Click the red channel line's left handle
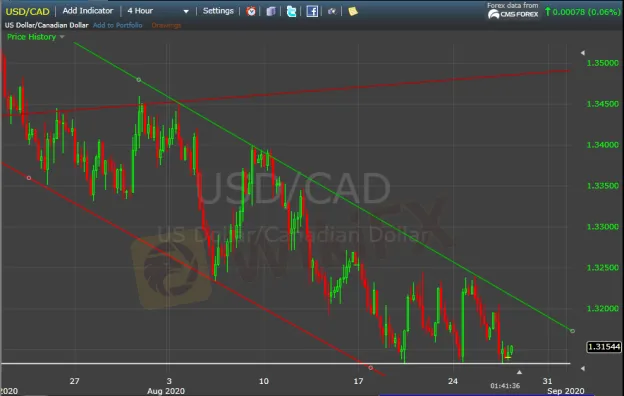 (x=29, y=178)
